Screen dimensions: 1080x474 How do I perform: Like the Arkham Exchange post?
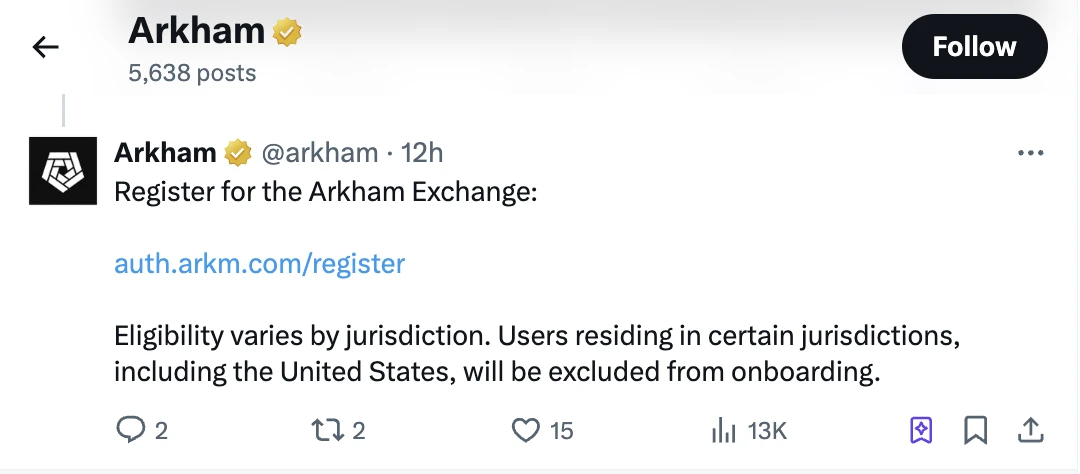[x=526, y=430]
